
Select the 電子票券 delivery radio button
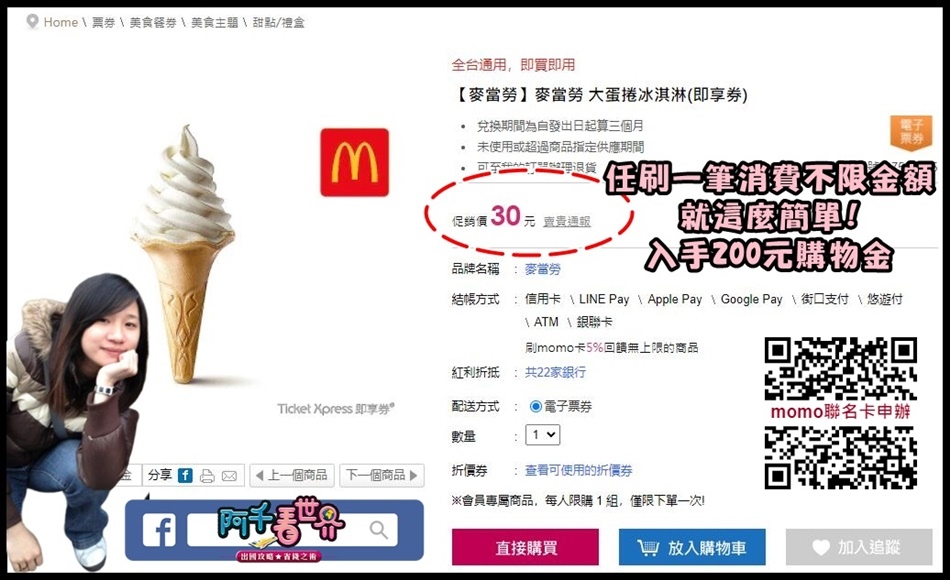pos(536,406)
